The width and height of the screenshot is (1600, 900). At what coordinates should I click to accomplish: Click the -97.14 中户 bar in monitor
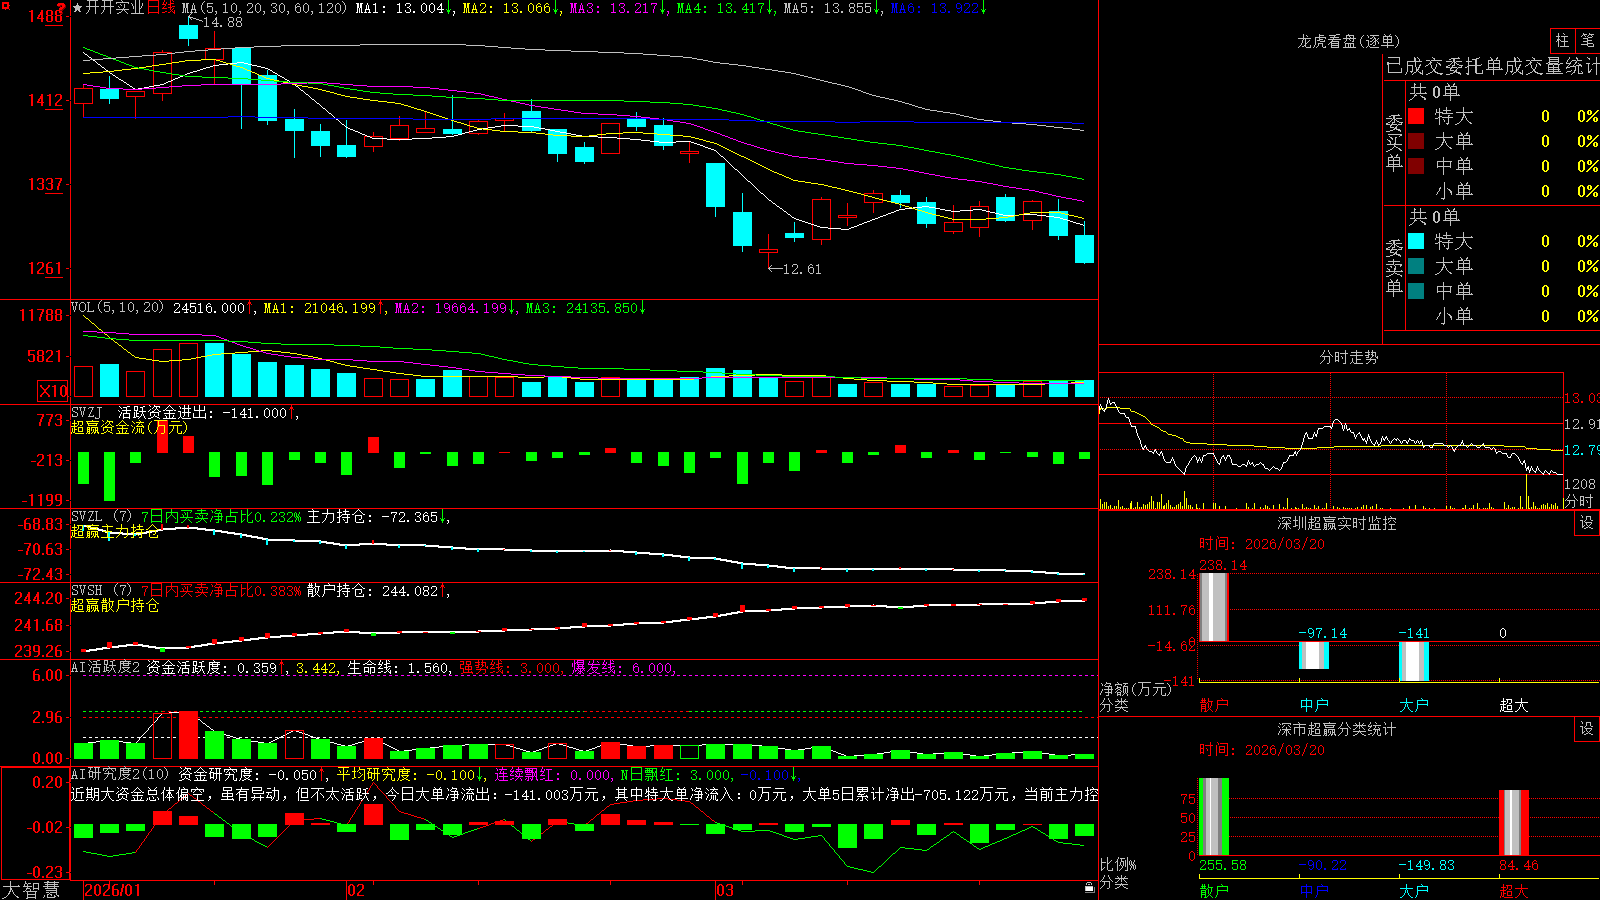(1314, 655)
